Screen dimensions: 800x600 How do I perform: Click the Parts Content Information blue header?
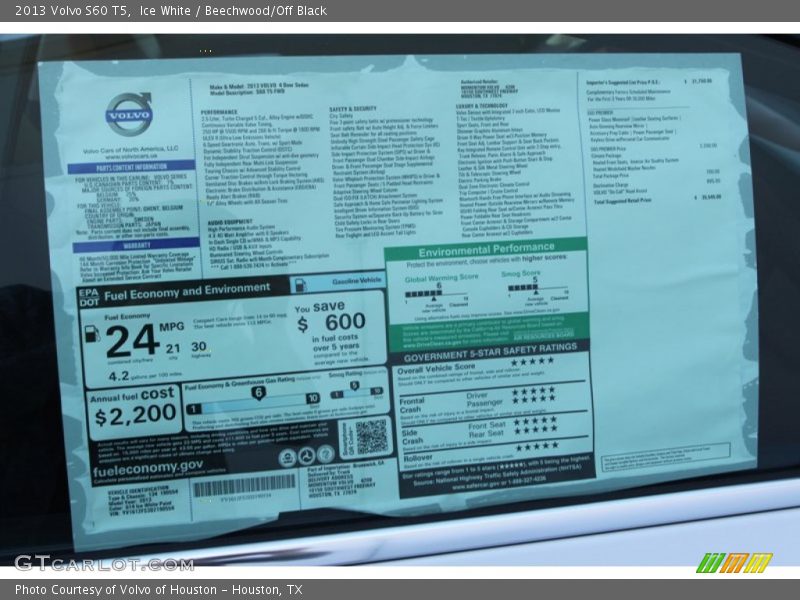coord(133,167)
